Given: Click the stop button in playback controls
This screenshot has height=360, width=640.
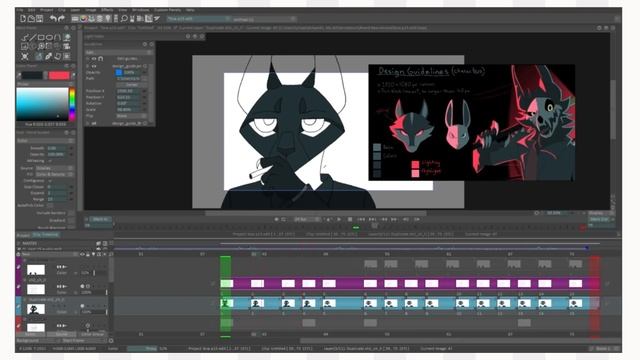Looking at the screenshot, I should (350, 219).
